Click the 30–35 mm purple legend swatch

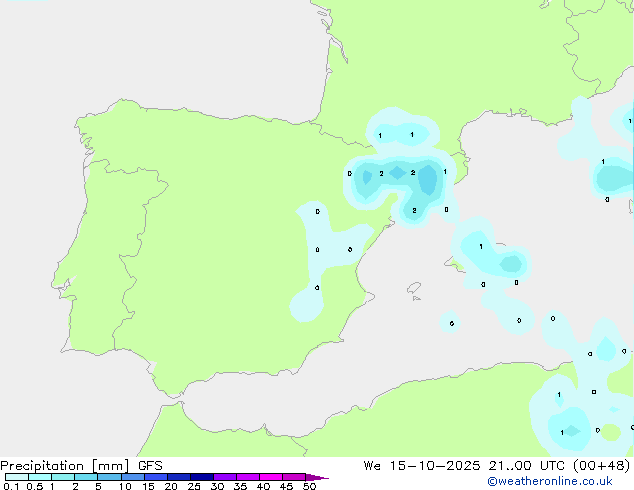[x=225, y=477]
